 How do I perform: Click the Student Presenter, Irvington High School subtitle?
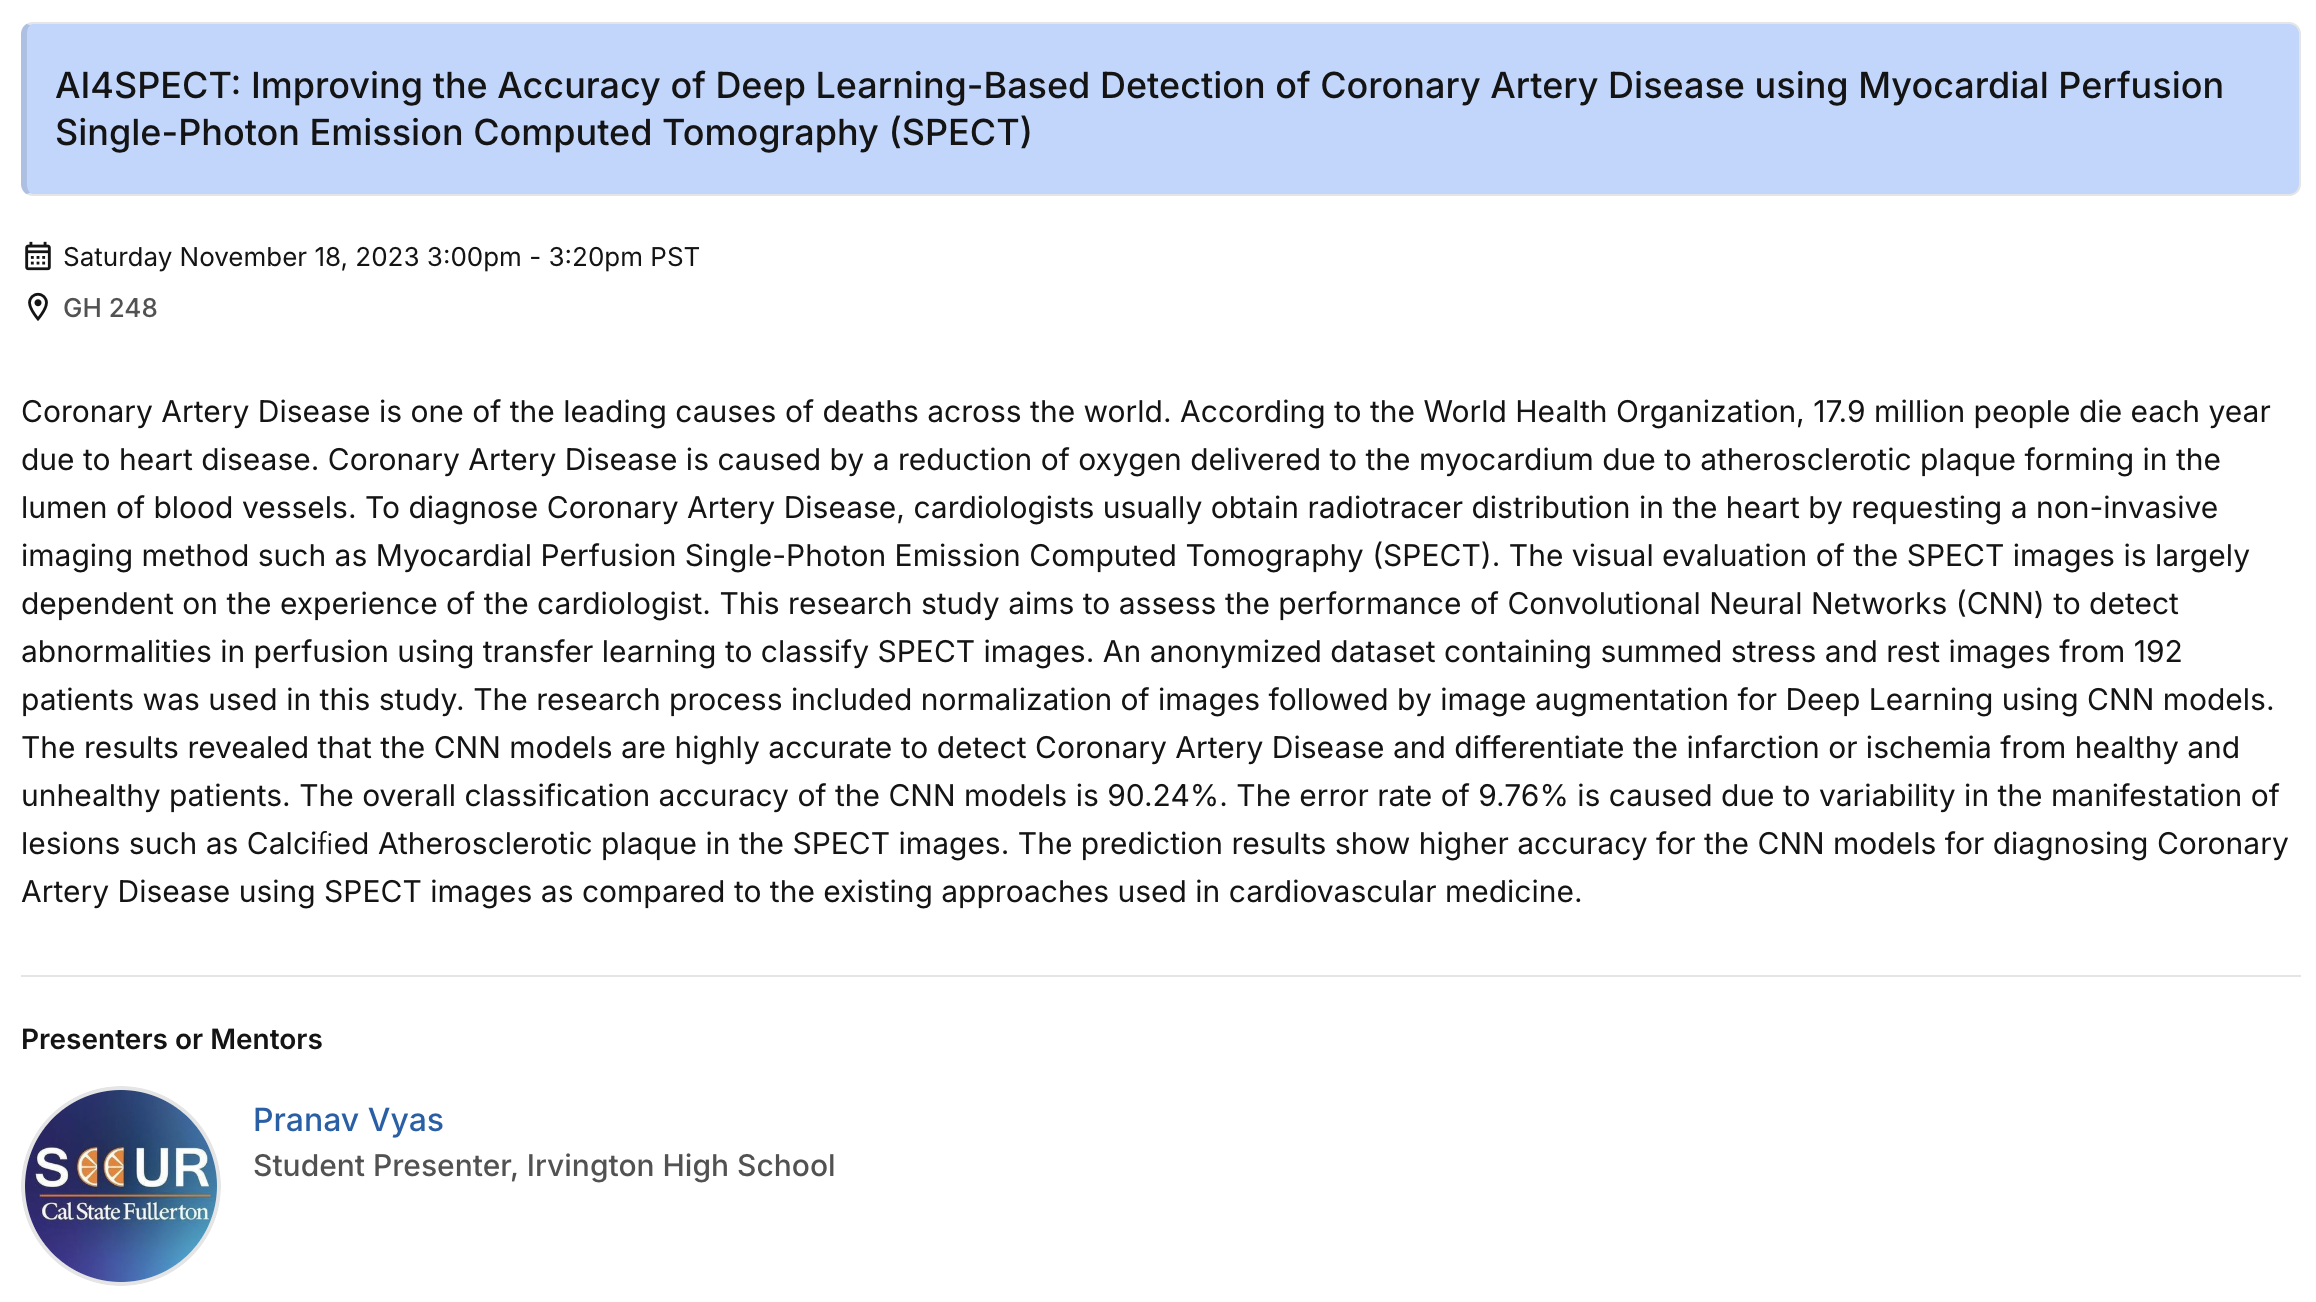(x=544, y=1166)
